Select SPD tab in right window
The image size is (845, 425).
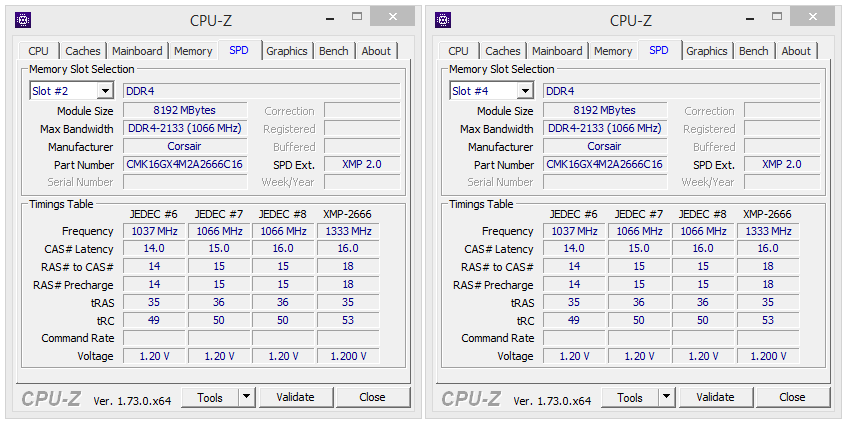[659, 50]
